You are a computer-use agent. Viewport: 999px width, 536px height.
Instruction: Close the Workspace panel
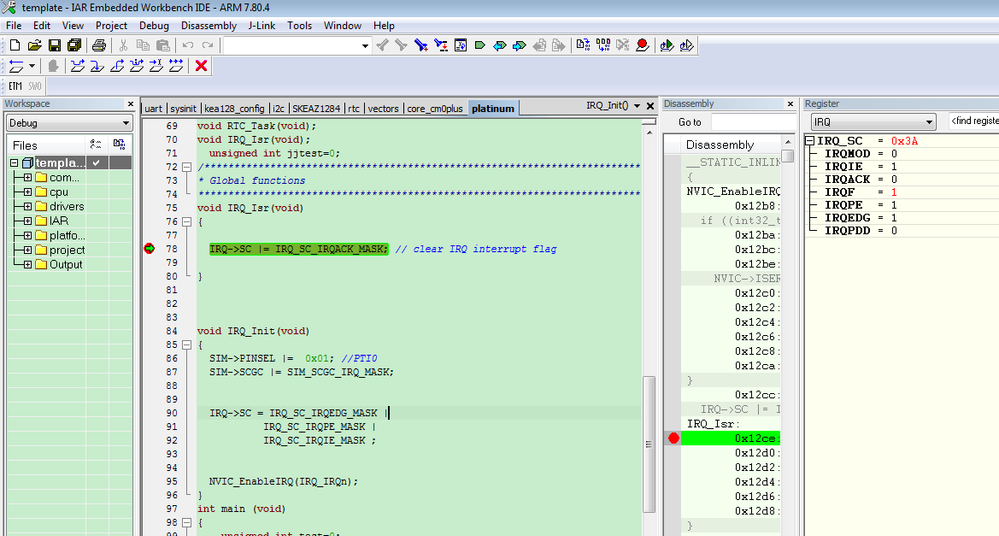pos(130,104)
